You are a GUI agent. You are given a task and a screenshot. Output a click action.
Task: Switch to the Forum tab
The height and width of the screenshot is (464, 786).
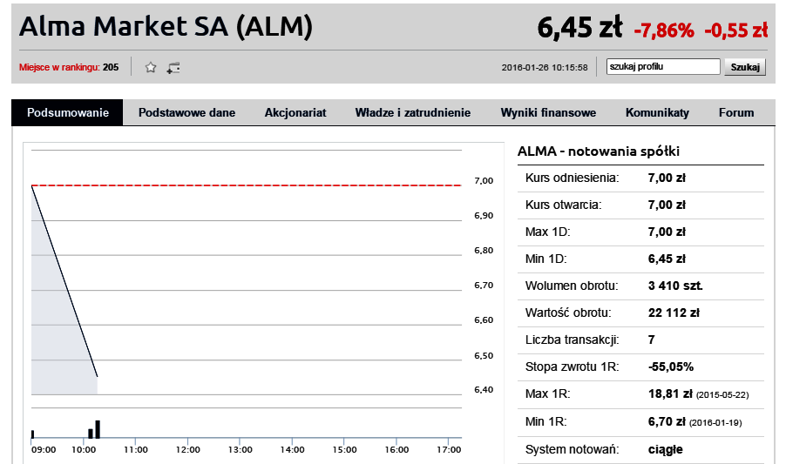736,113
